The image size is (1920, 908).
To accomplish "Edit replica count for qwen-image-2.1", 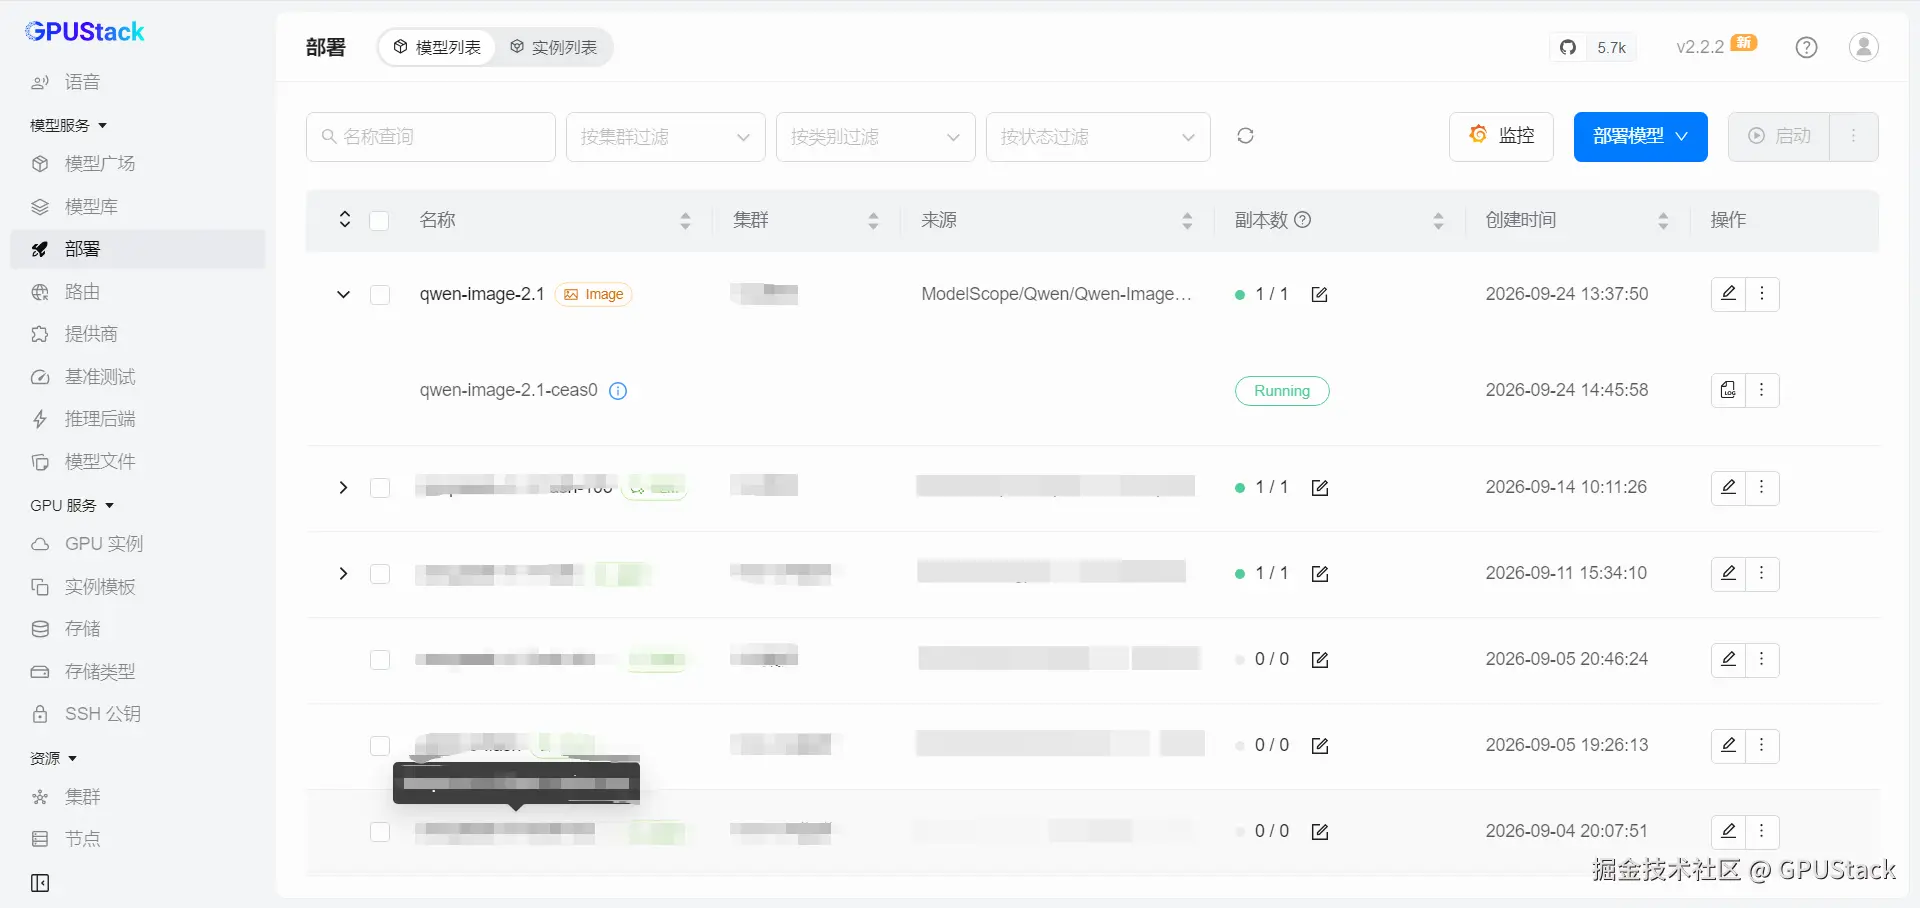I will 1320,294.
